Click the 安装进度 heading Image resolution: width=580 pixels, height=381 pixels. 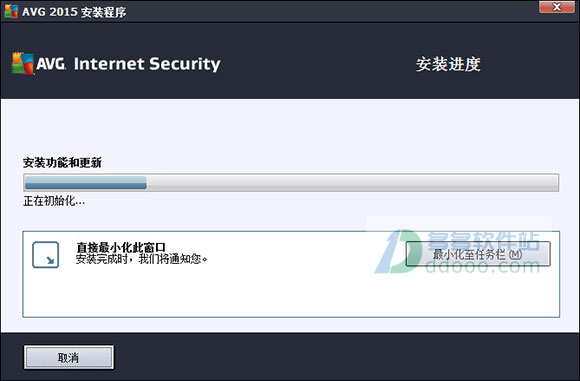448,64
